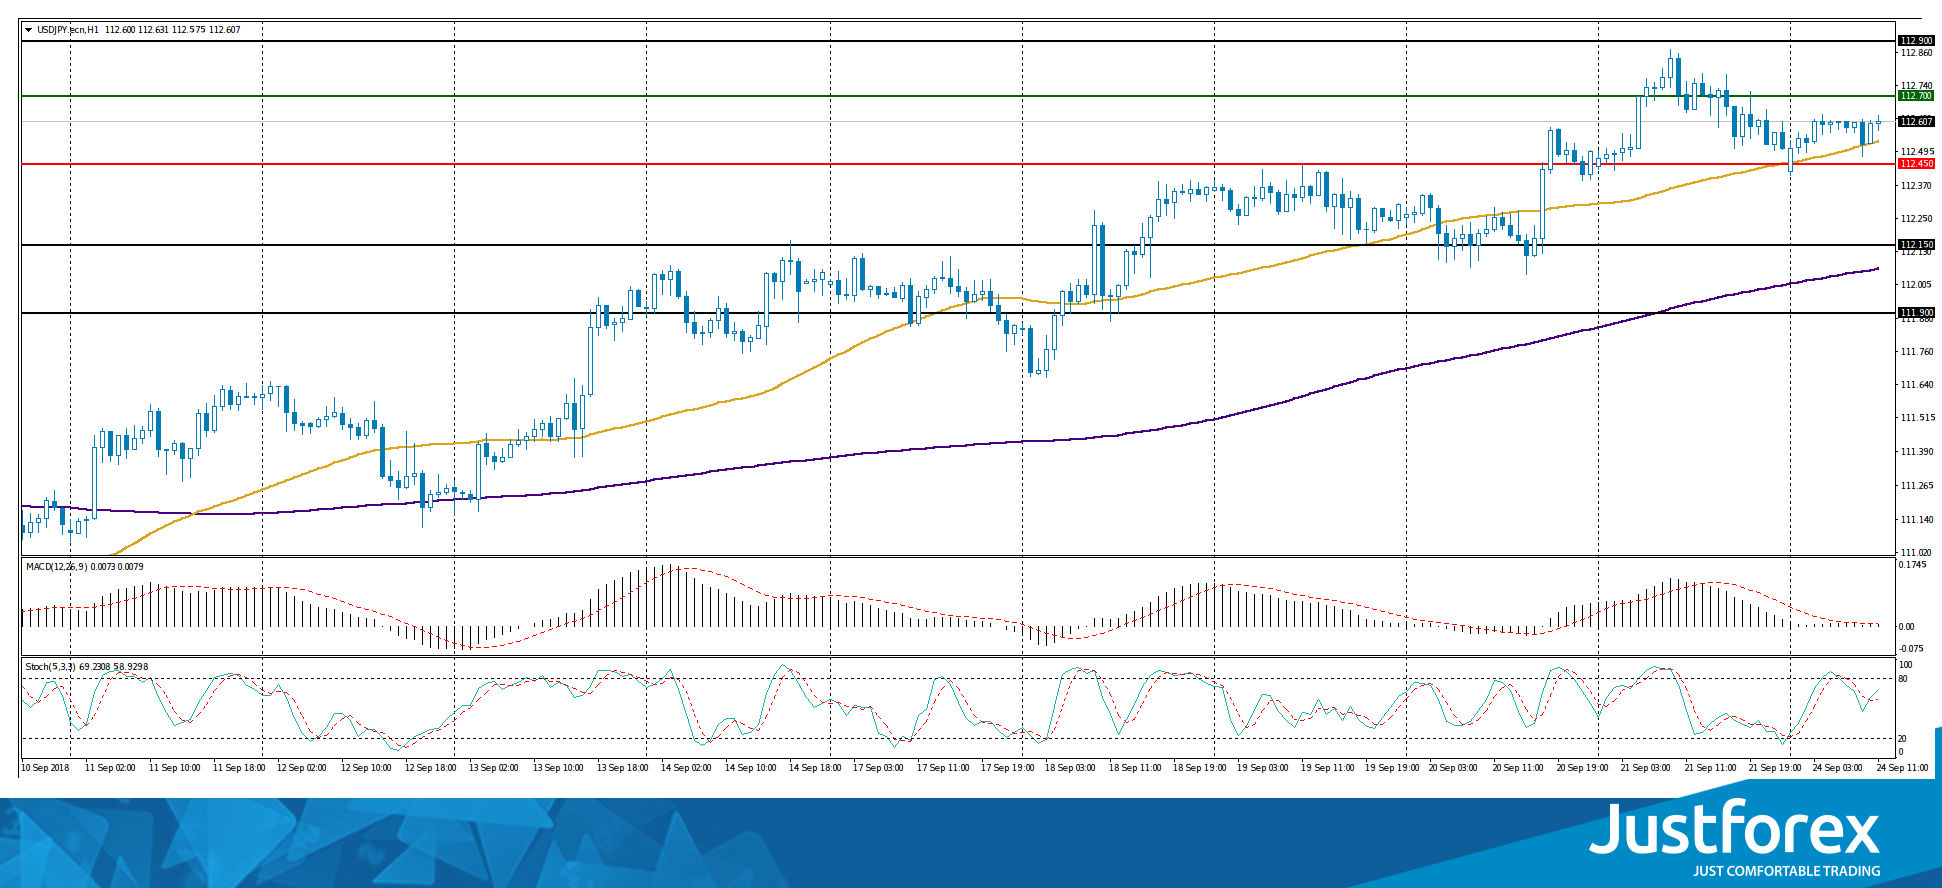
Task: Click the 10 Sep 2018 time label
Action: click(45, 768)
